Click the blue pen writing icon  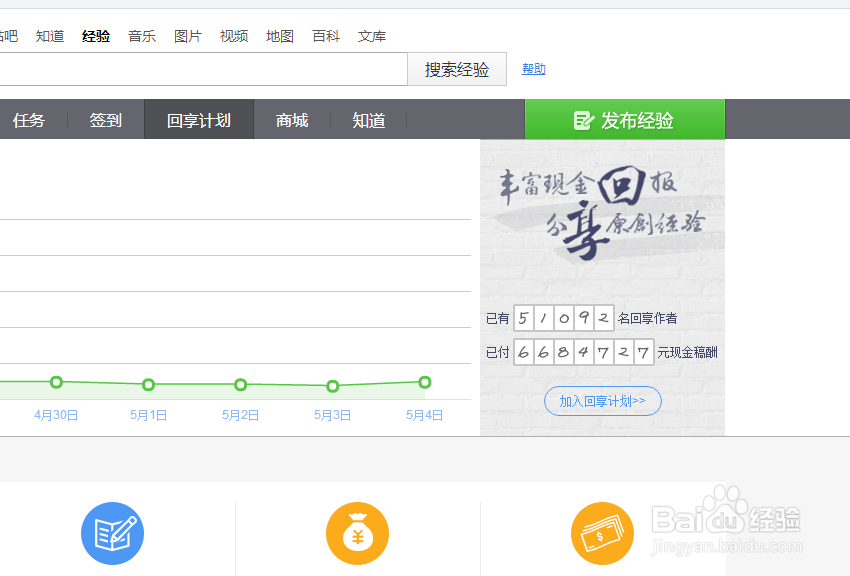click(x=112, y=533)
